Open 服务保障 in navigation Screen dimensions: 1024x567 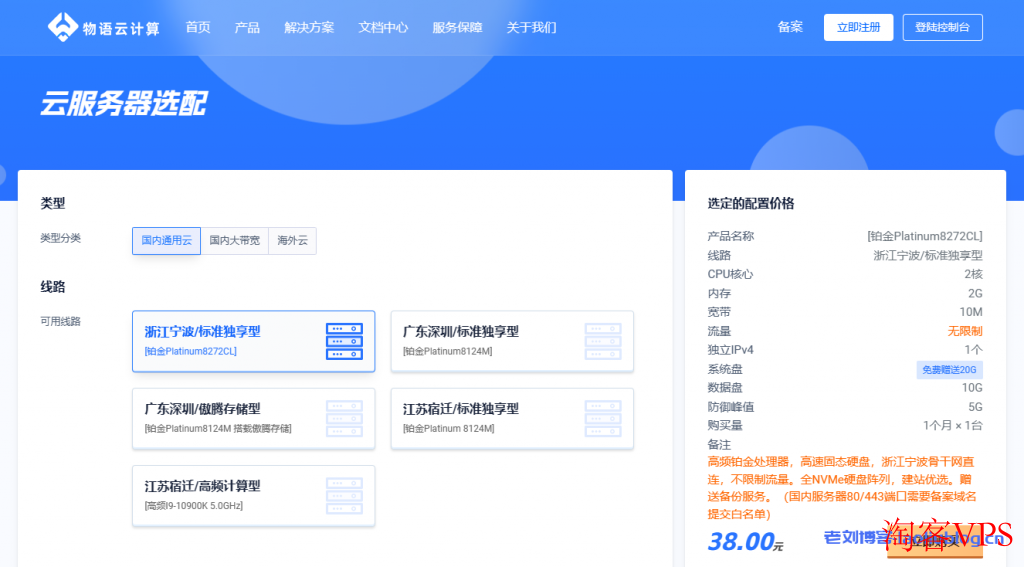click(x=457, y=27)
